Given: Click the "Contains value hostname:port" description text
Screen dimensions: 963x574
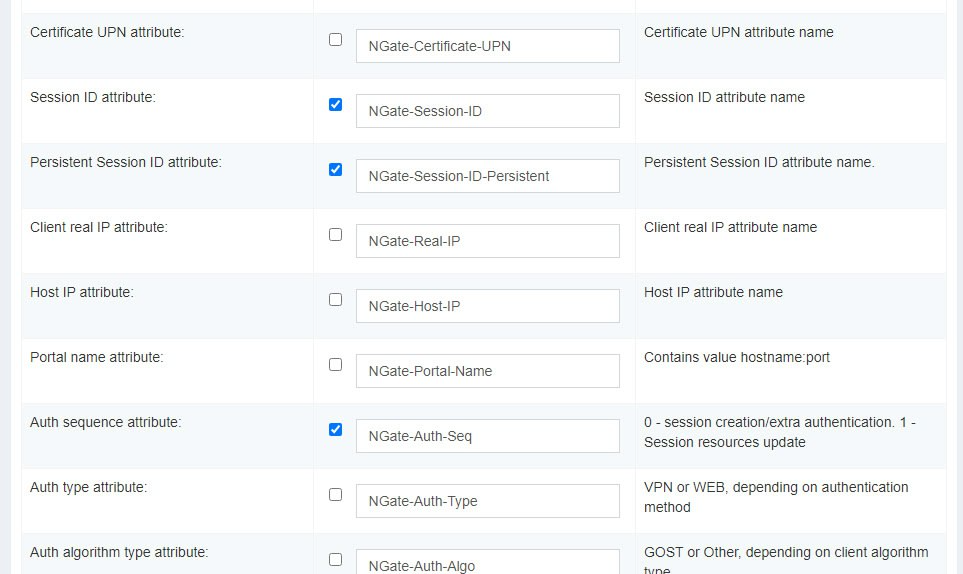Looking at the screenshot, I should click(736, 357).
